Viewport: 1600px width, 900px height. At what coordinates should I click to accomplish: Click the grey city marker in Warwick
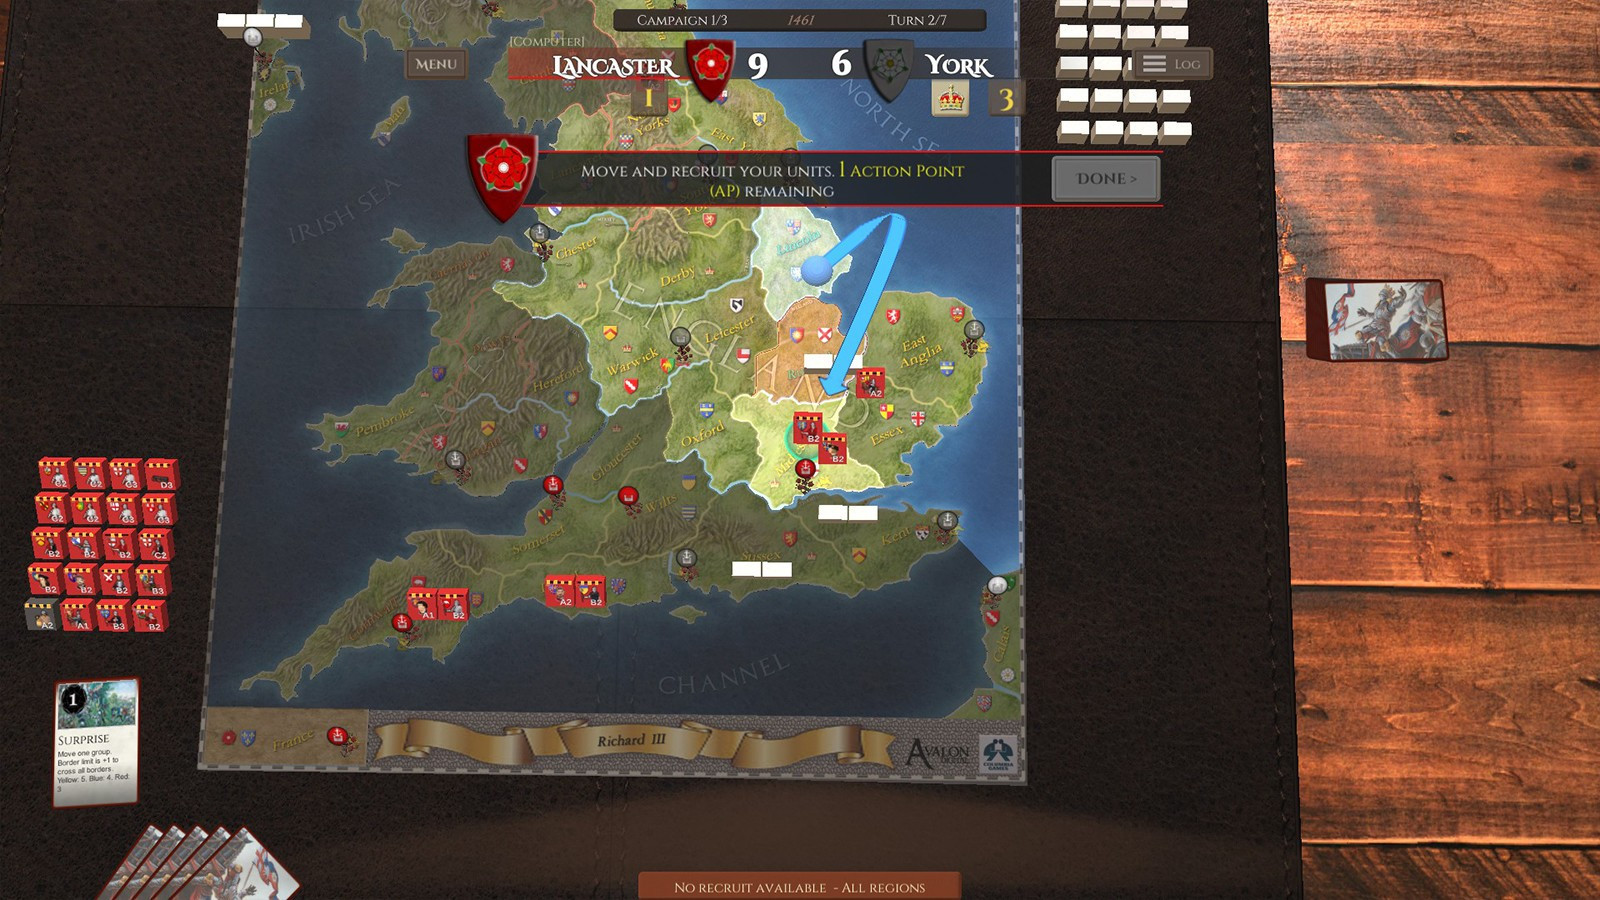click(680, 338)
